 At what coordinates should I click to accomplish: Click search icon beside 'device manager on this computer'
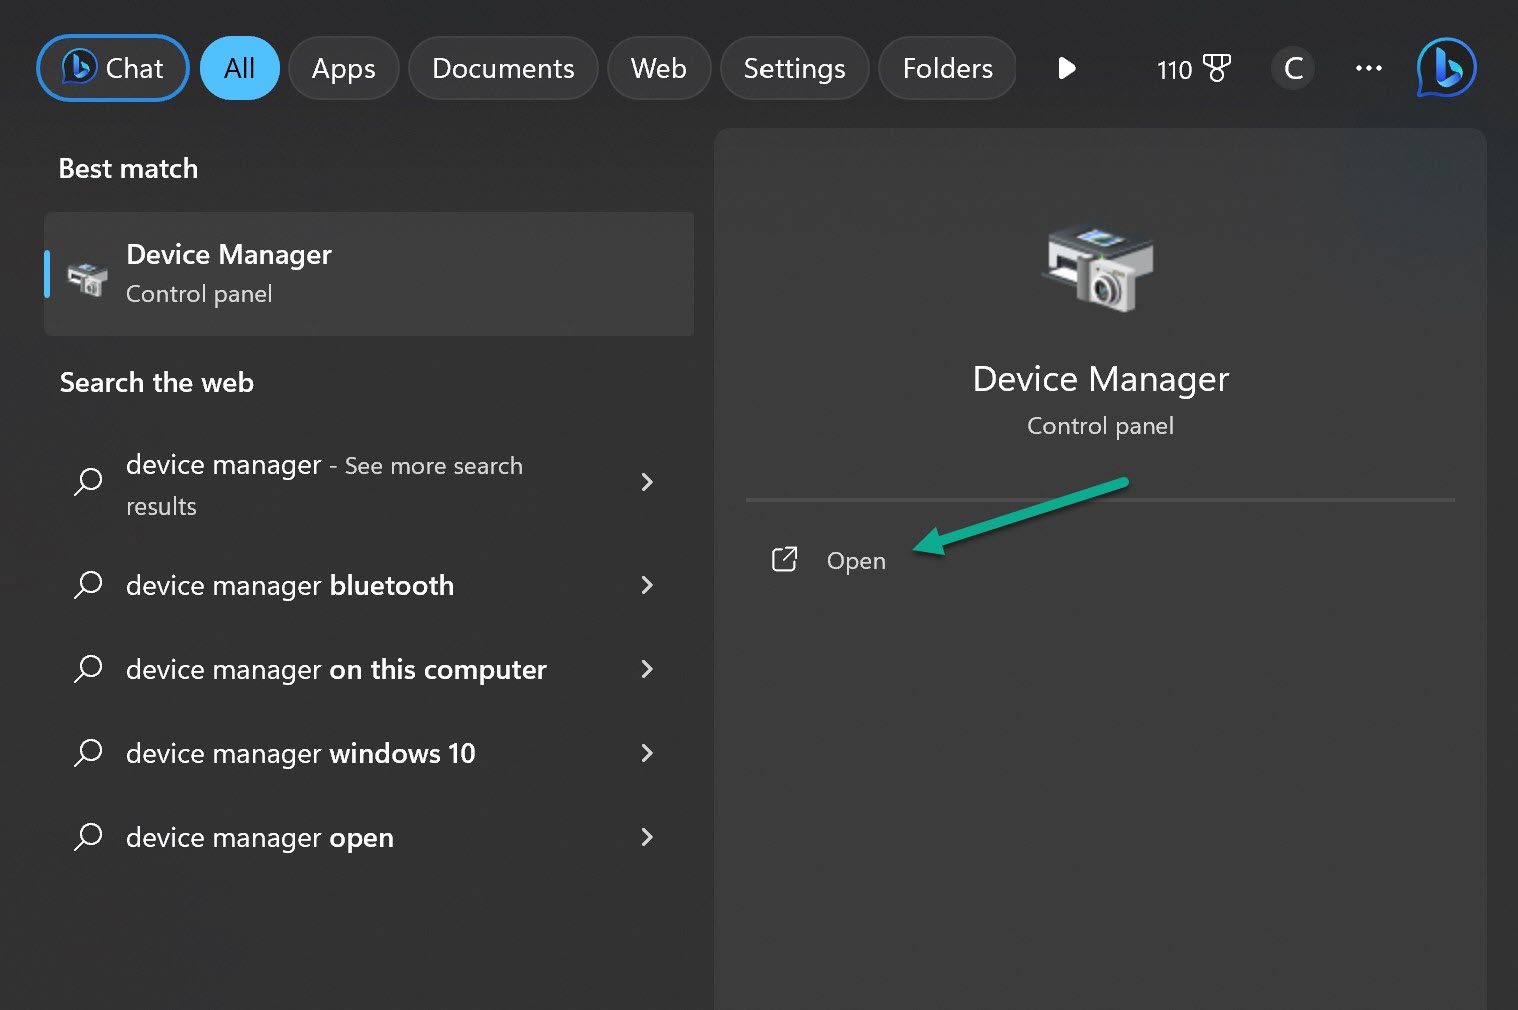click(88, 669)
